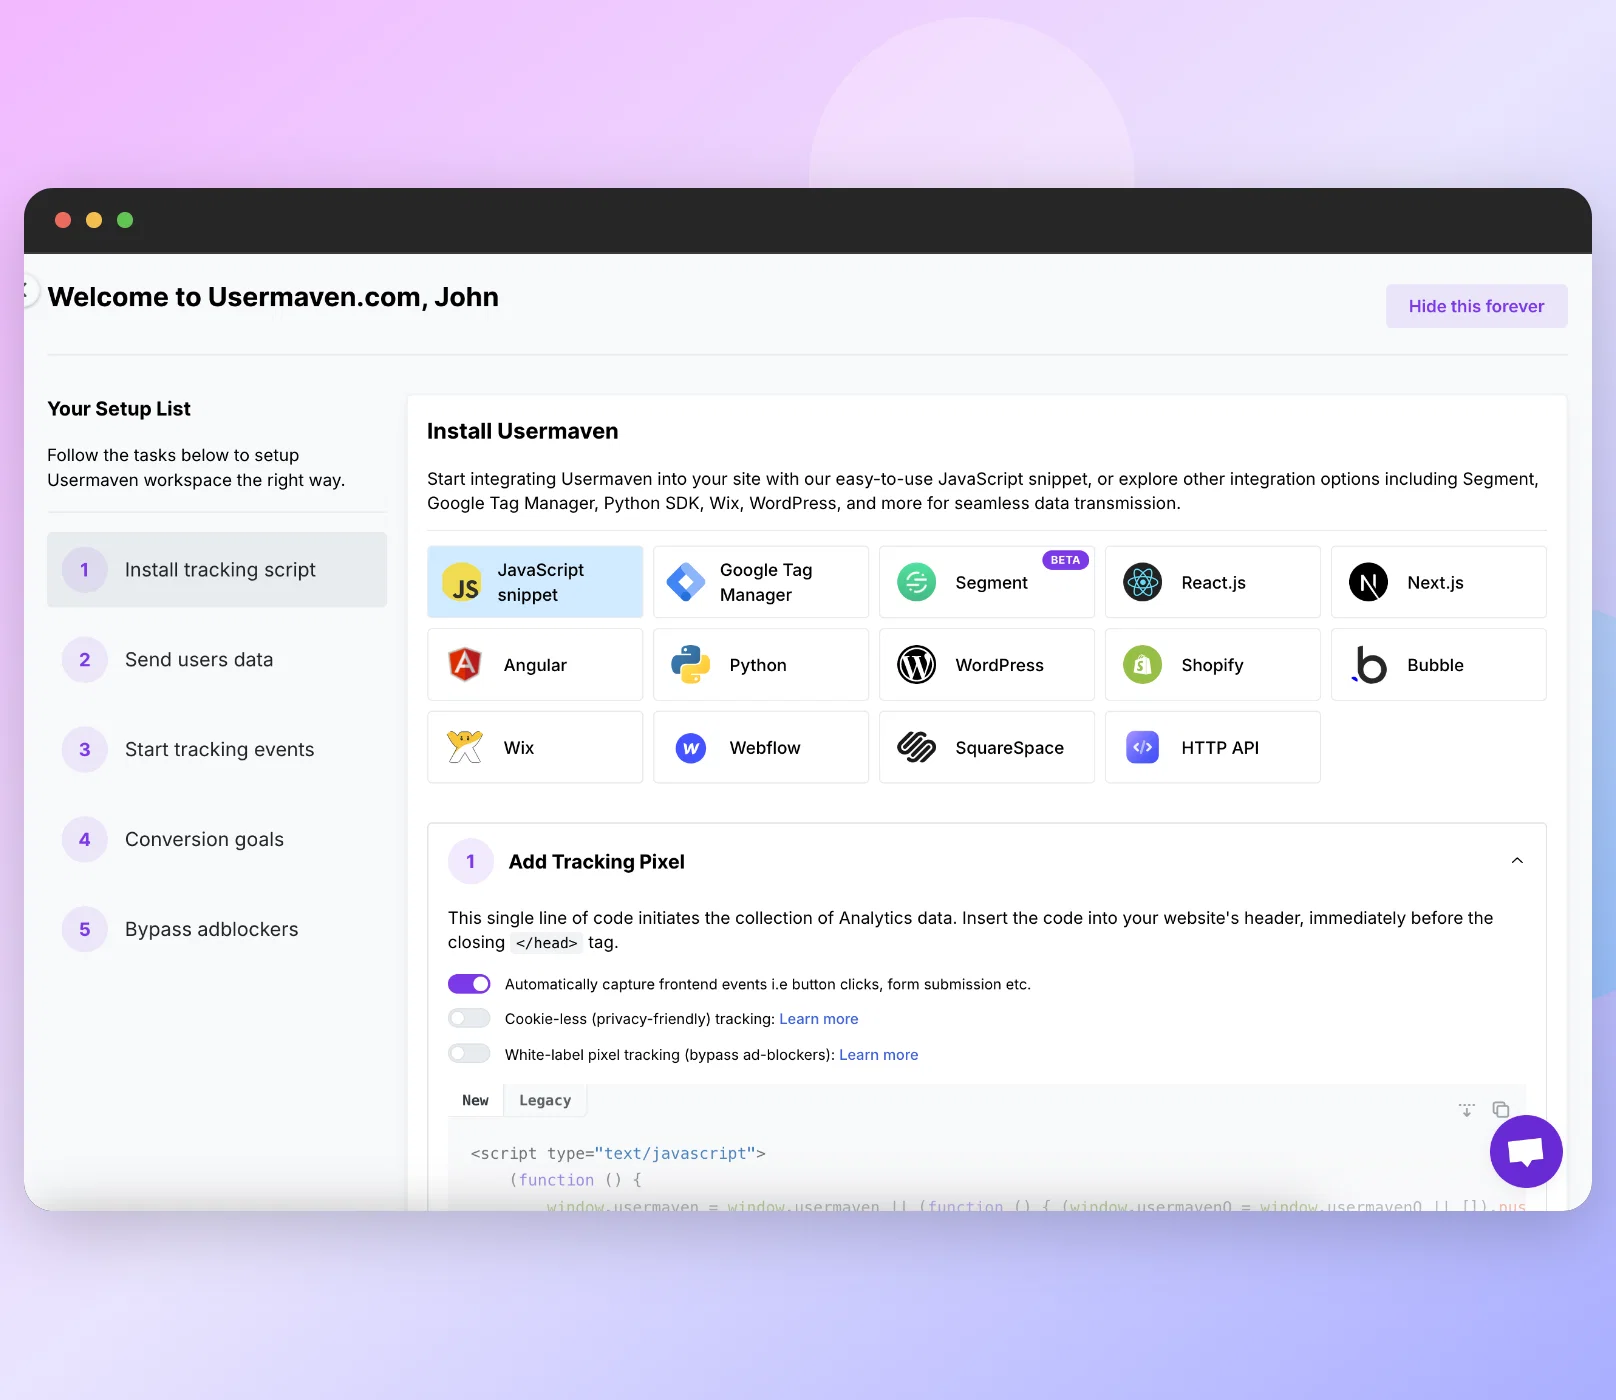Pick the Python logo icon

pyautogui.click(x=690, y=665)
